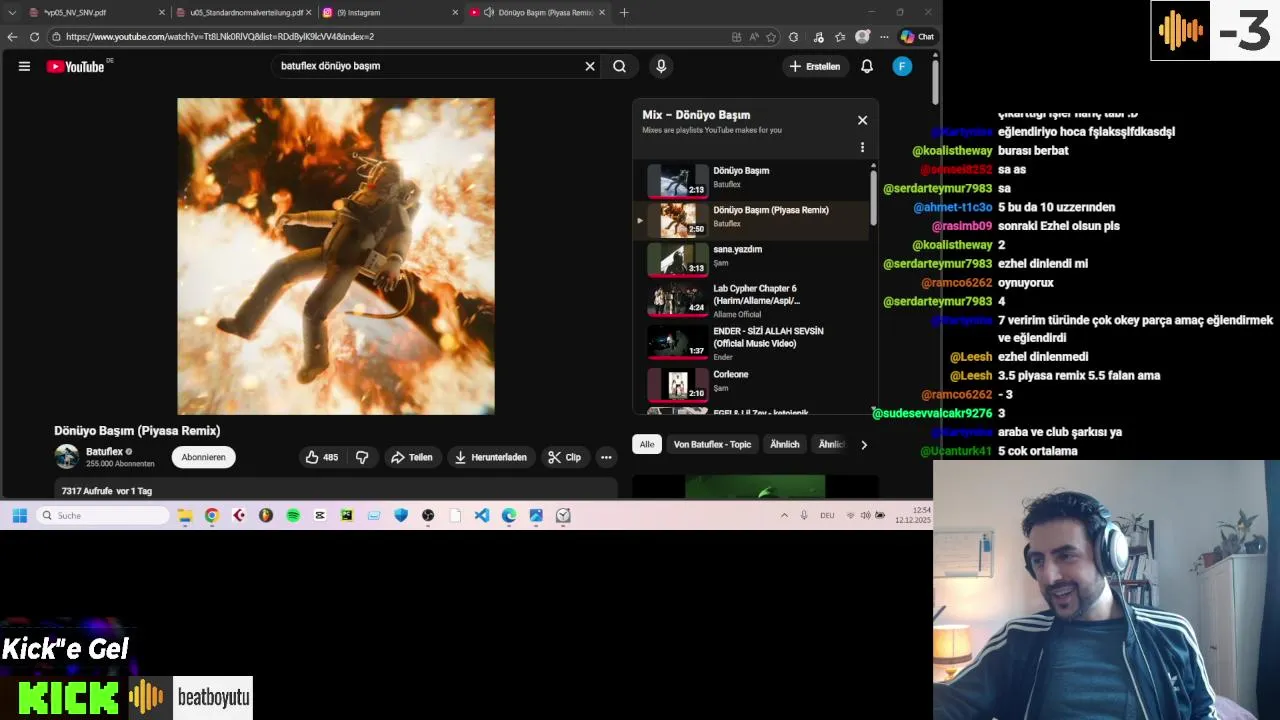Reload the page in browser toolbar
1280x720 pixels.
point(34,37)
